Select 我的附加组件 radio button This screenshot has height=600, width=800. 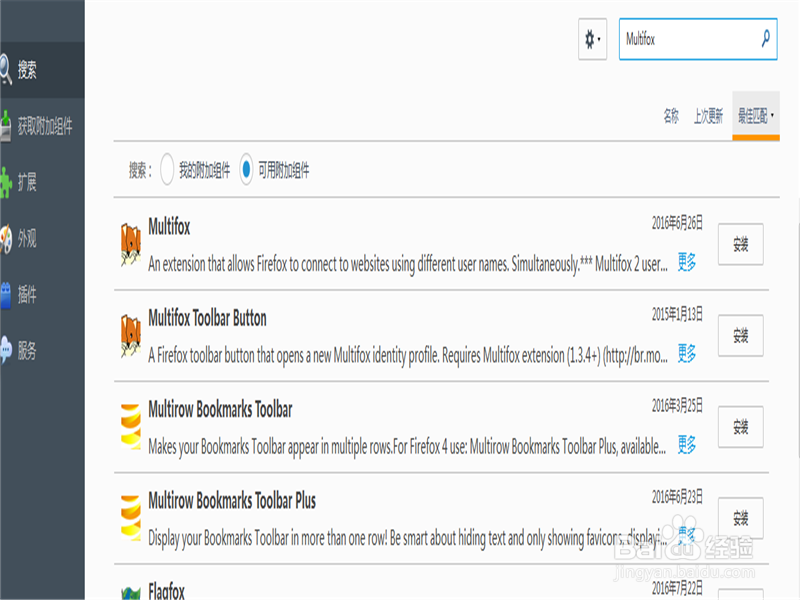(167, 169)
